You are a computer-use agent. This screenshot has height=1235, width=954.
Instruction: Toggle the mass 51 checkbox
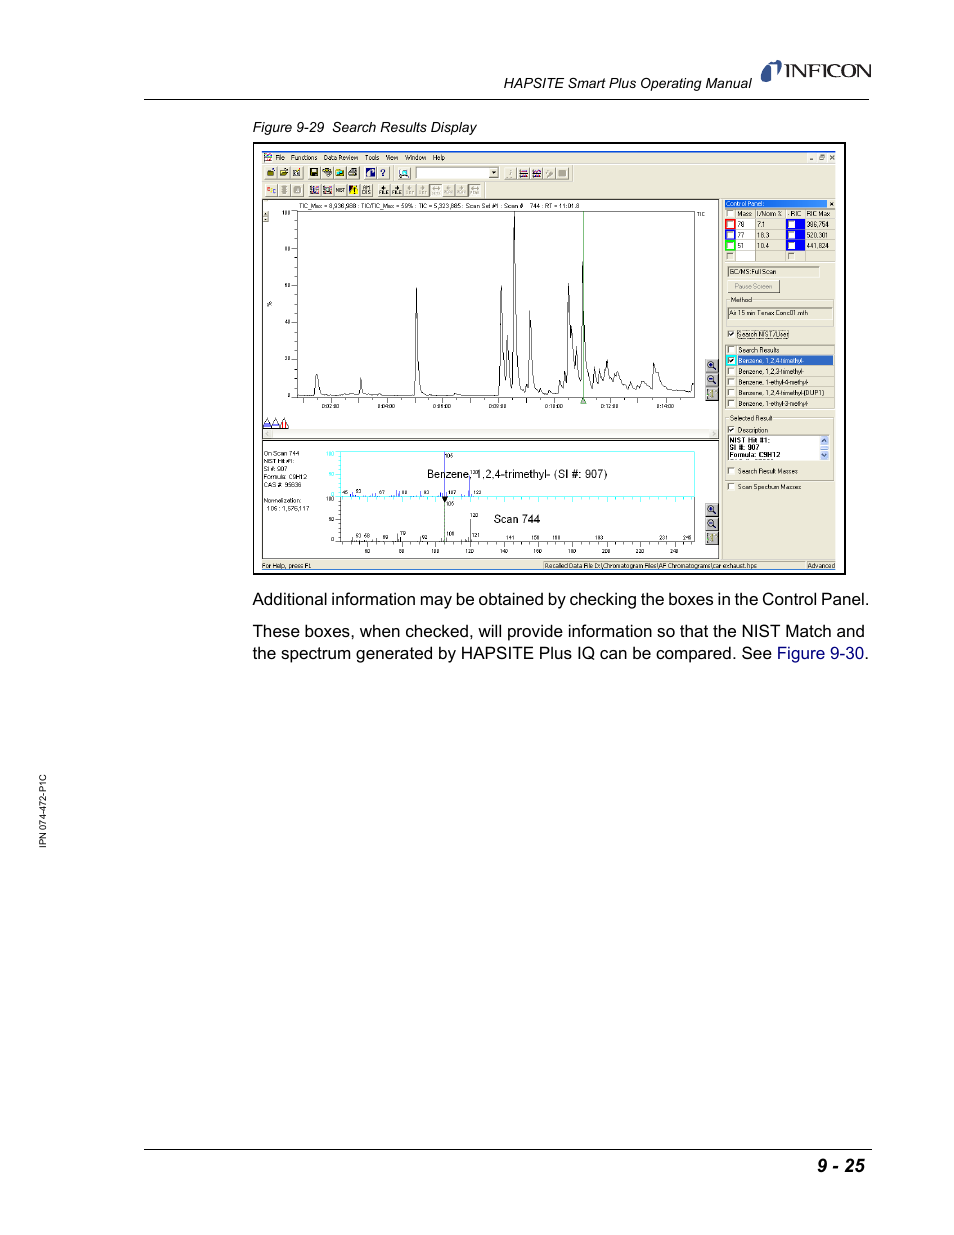pos(730,245)
